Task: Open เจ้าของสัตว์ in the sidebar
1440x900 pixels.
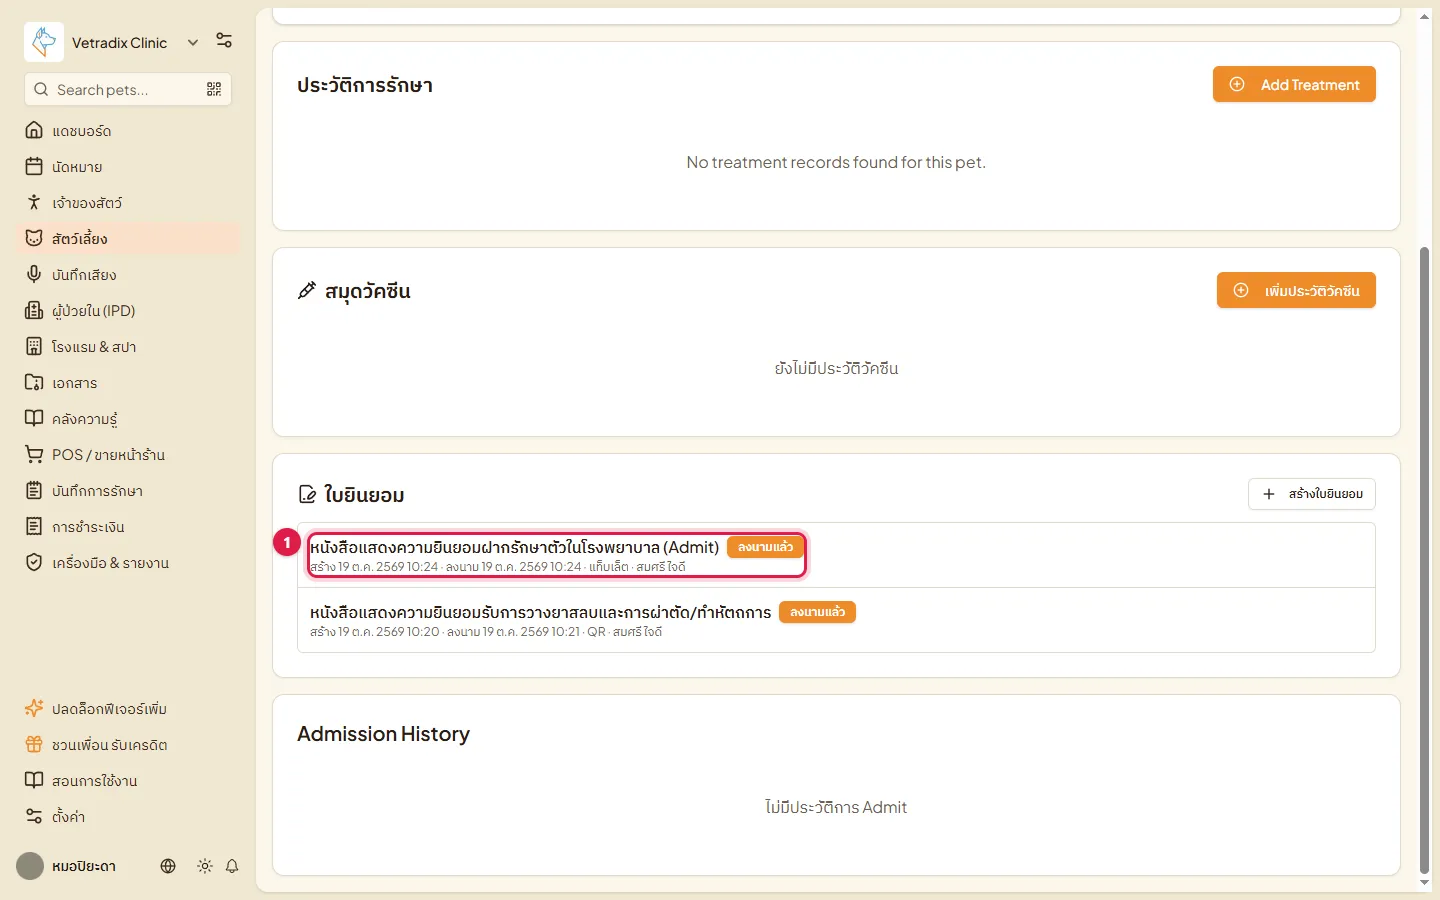Action: [128, 203]
